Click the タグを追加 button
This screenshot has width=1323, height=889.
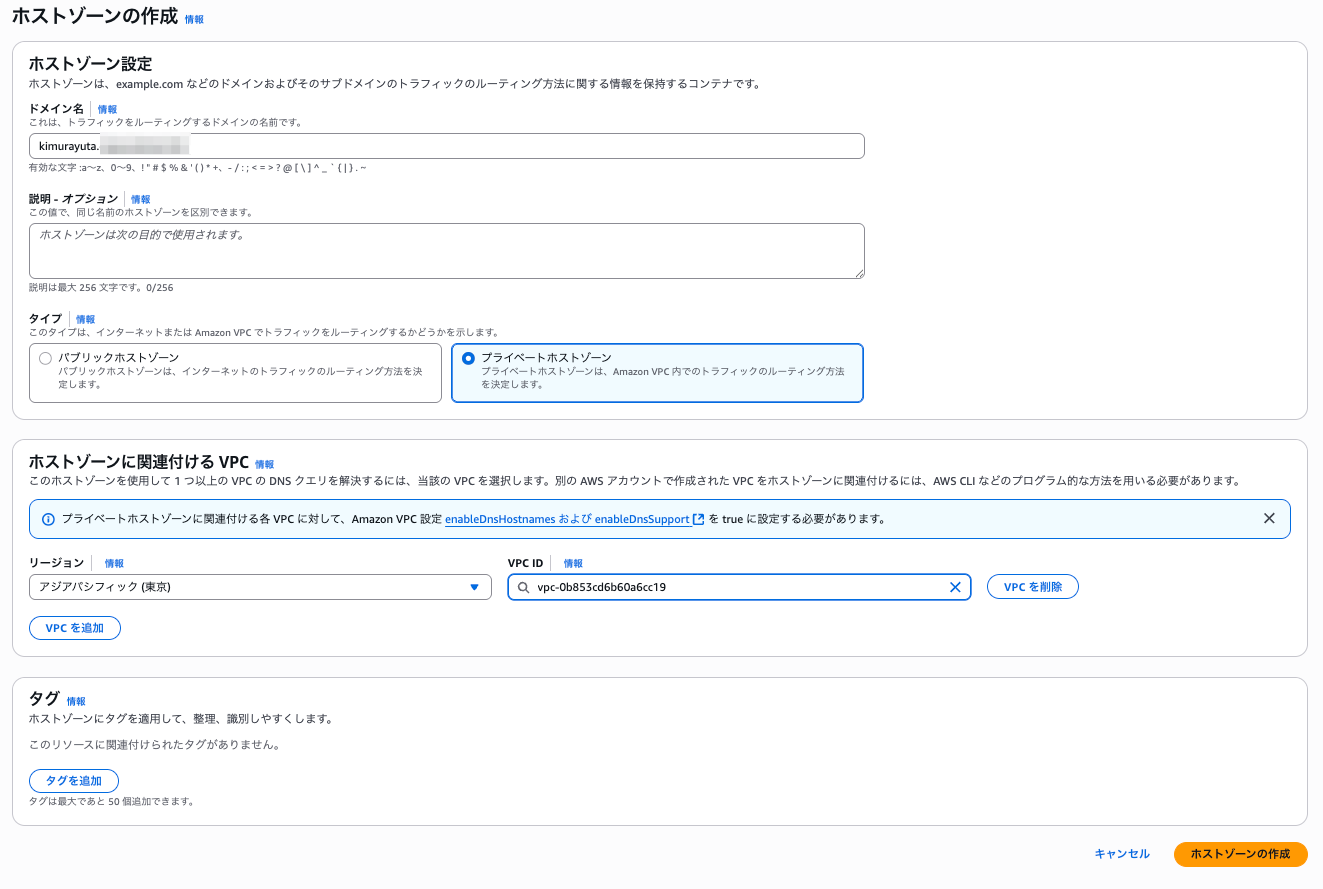tap(74, 781)
